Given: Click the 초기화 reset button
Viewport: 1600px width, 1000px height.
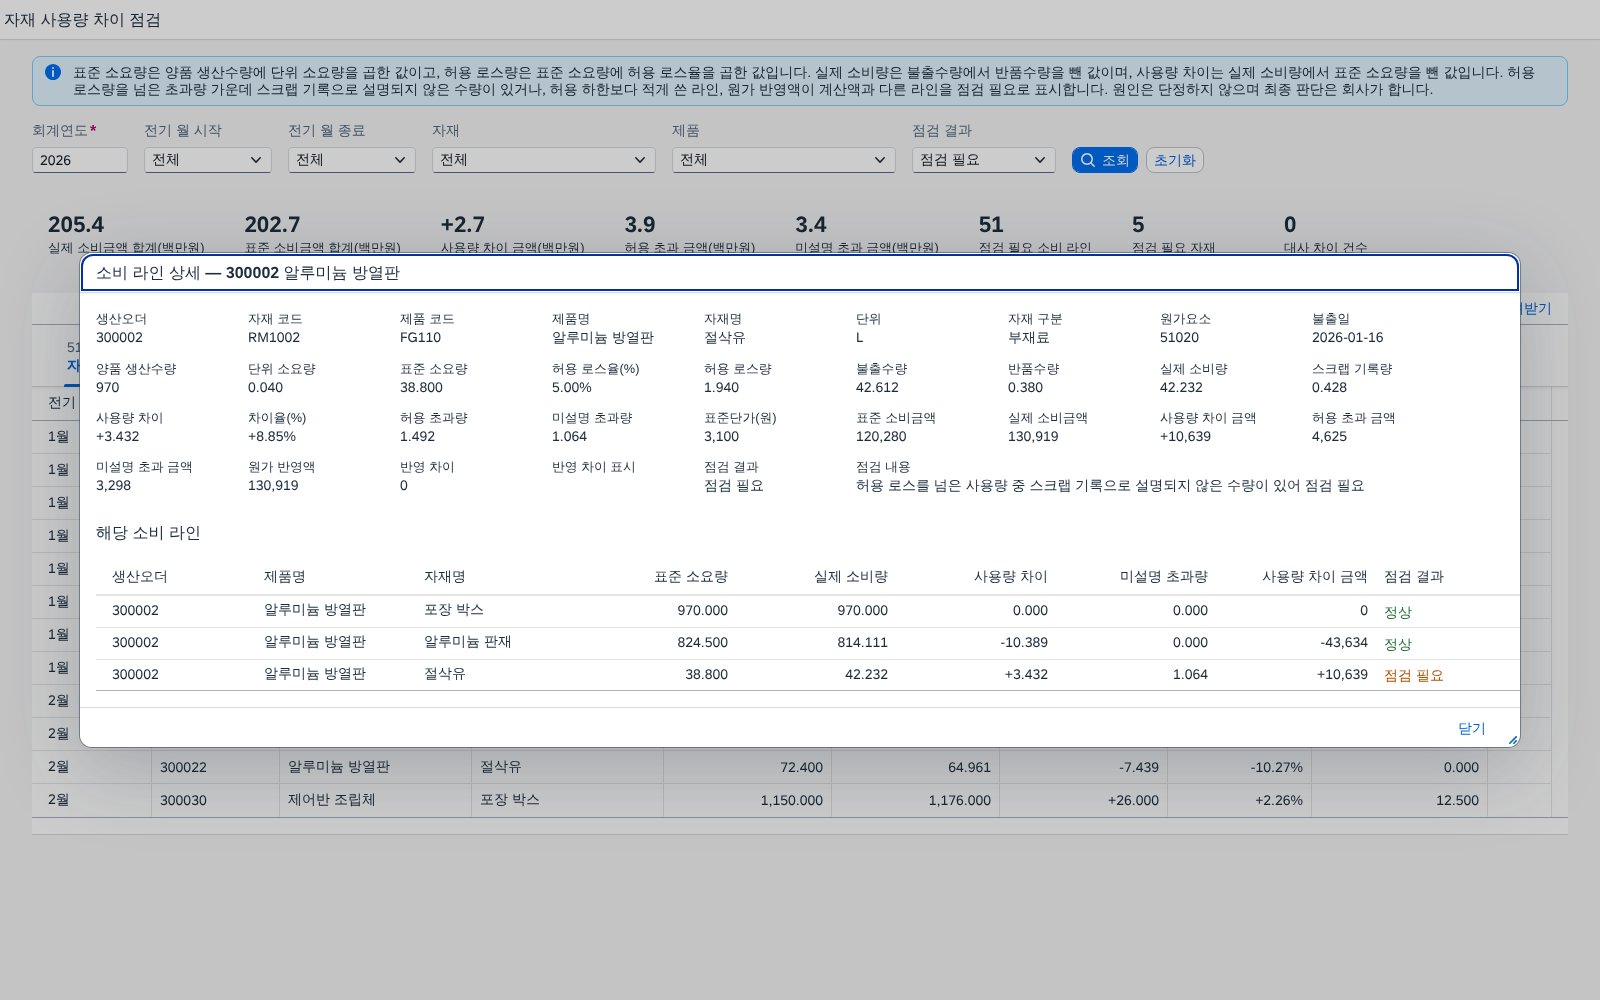Looking at the screenshot, I should [1175, 160].
